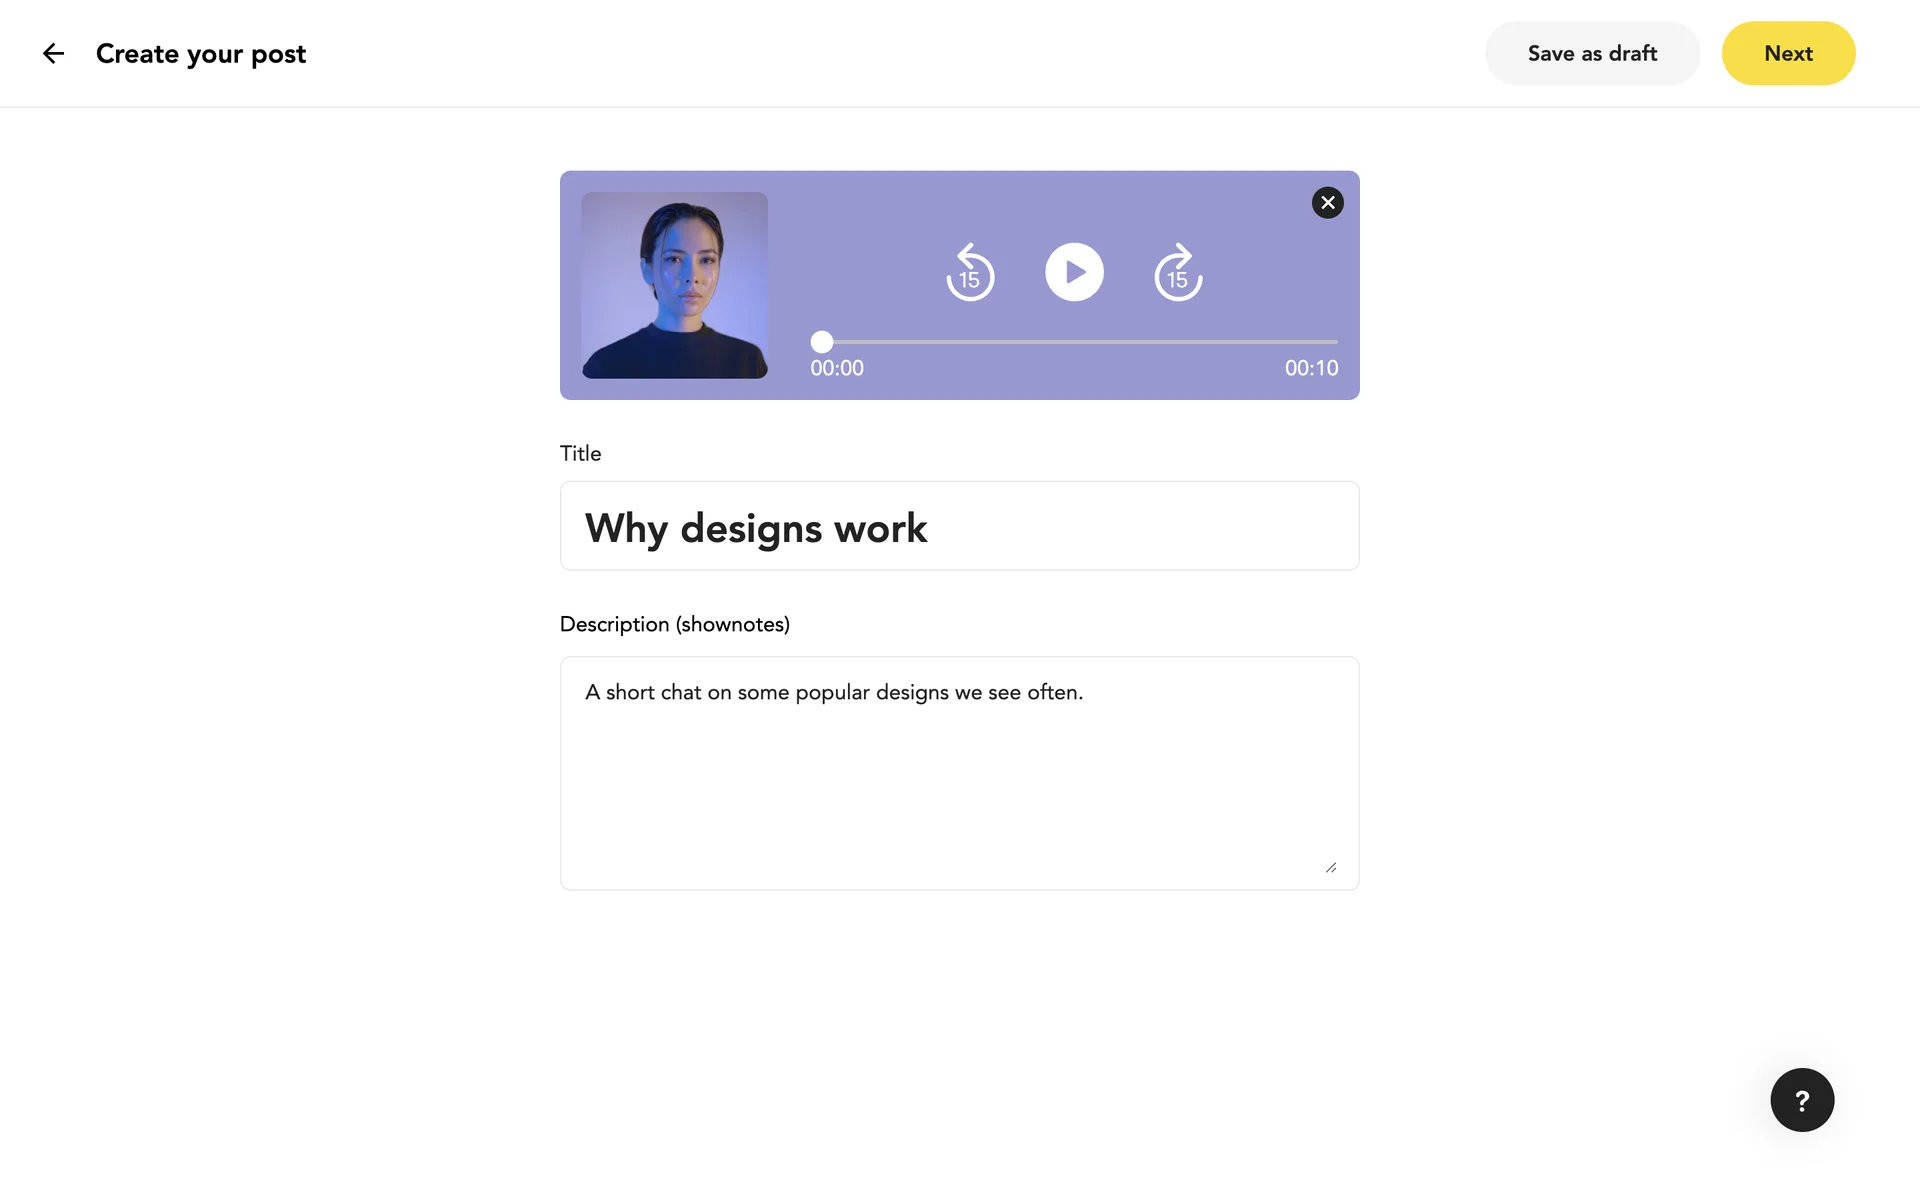Click the back arrow icon
The image size is (1920, 1200).
coord(53,54)
